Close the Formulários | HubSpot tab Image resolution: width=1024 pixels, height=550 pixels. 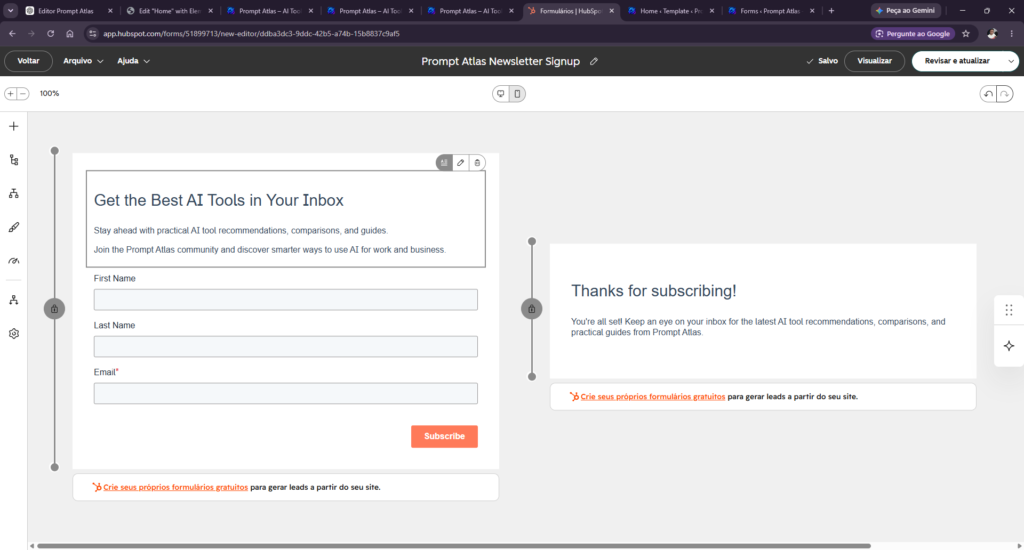(x=612, y=10)
